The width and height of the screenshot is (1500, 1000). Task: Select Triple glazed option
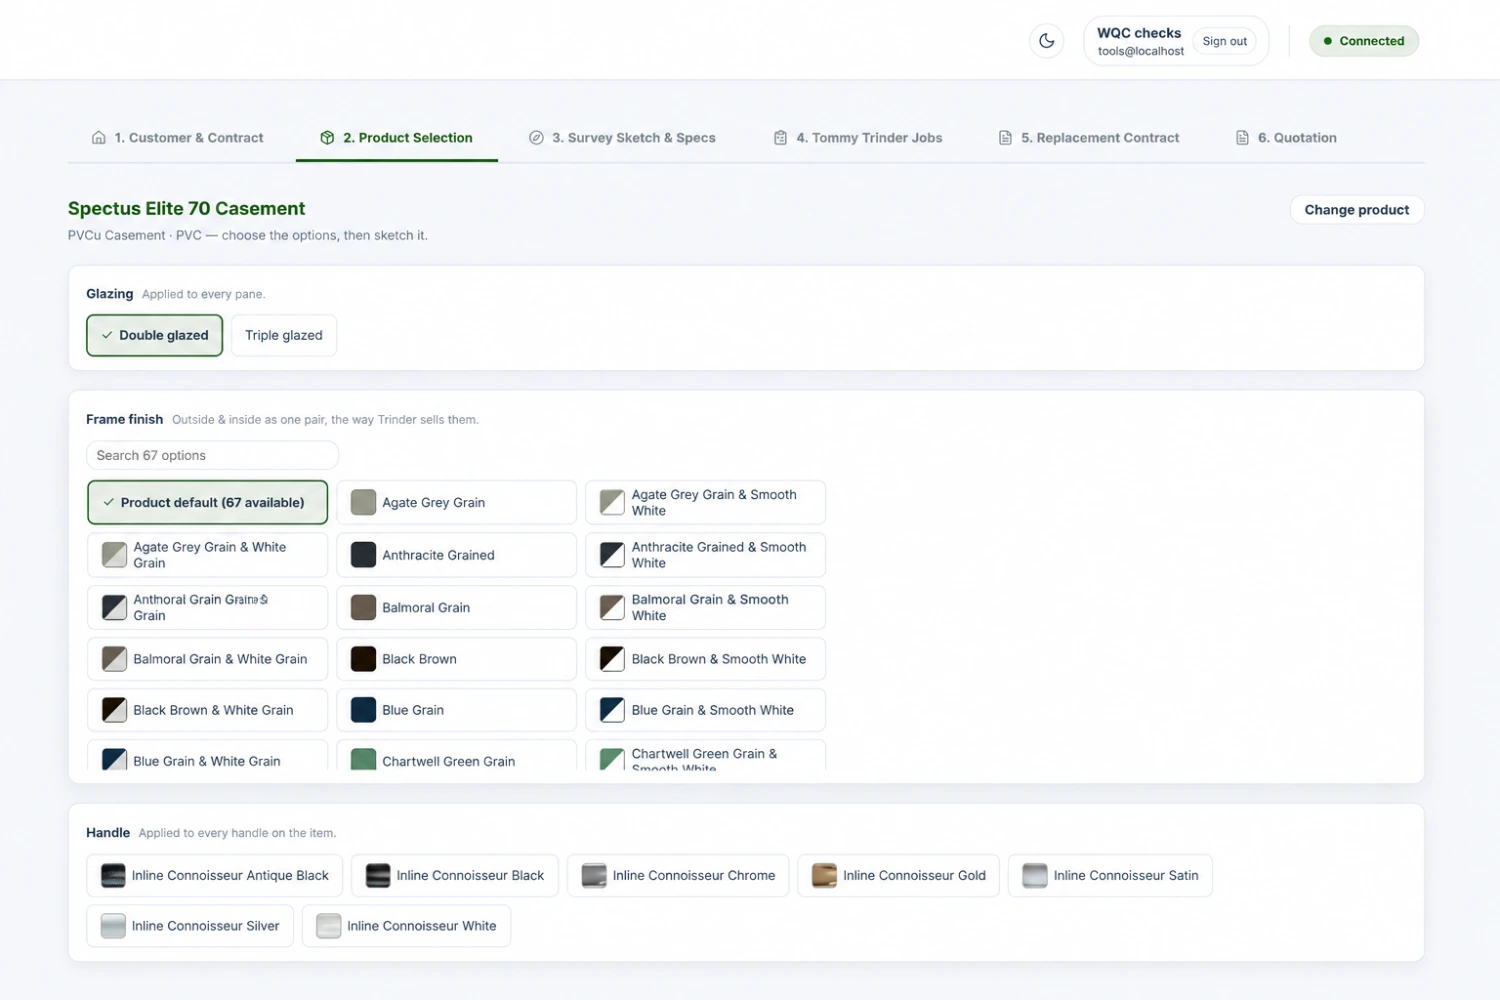click(284, 335)
